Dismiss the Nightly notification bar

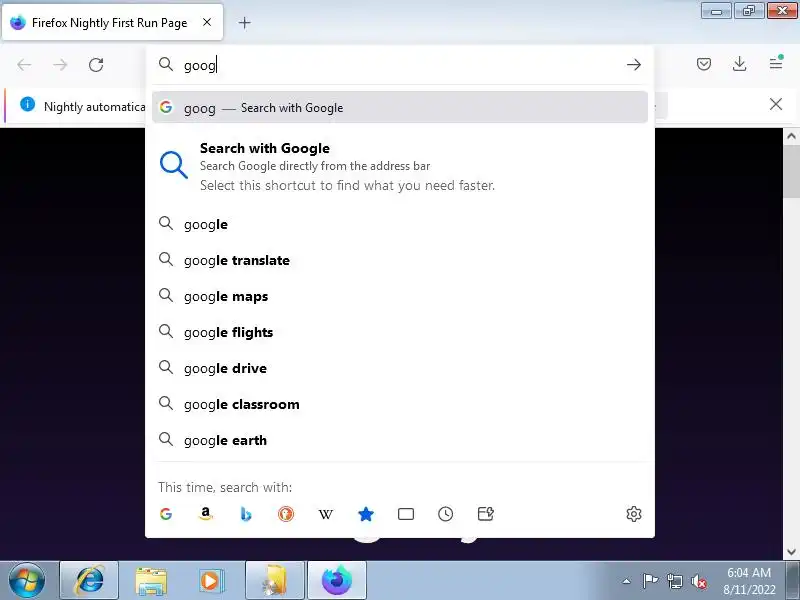coord(776,104)
